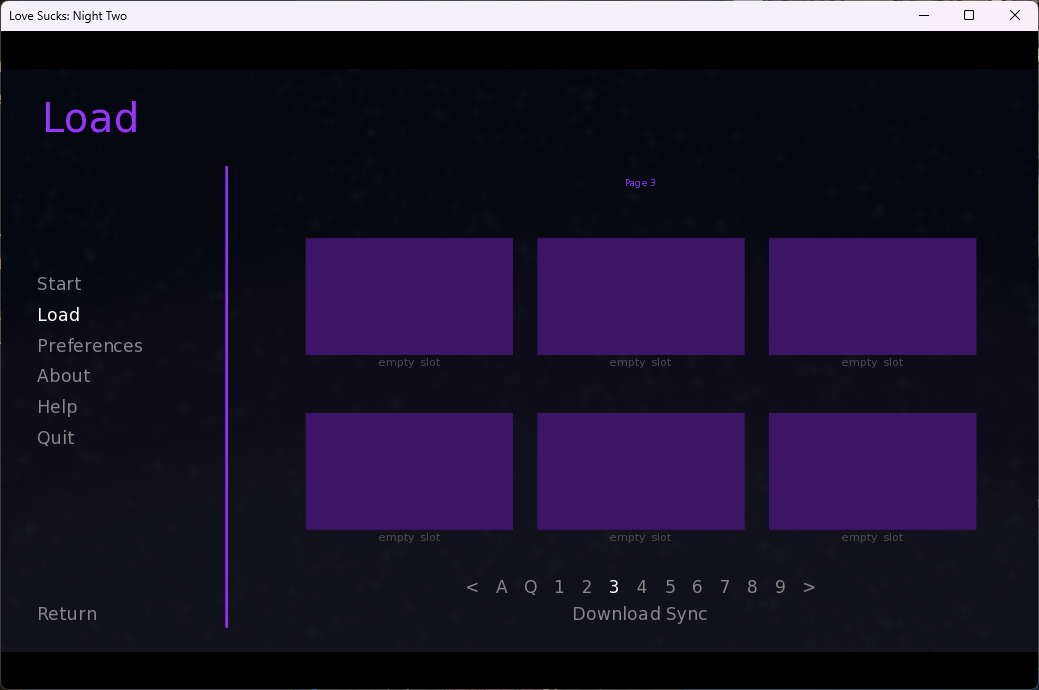The width and height of the screenshot is (1039, 690).
Task: Open the Help screen
Action: coord(57,407)
